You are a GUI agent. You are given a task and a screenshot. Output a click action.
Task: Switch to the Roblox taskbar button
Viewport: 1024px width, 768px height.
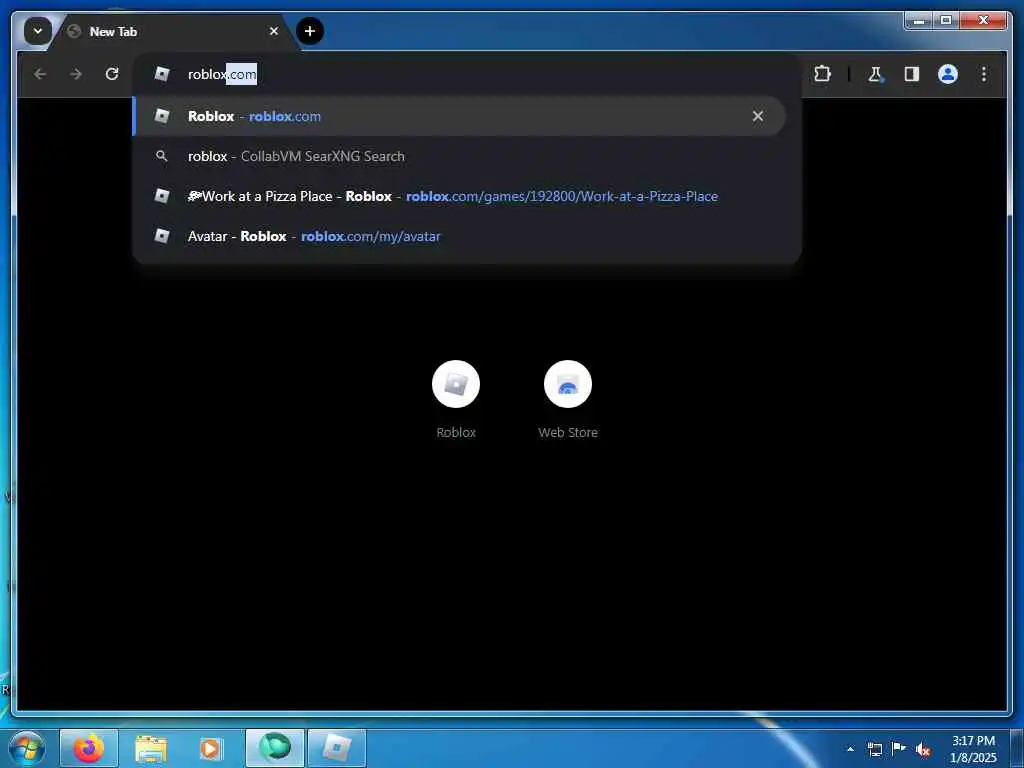pyautogui.click(x=336, y=748)
